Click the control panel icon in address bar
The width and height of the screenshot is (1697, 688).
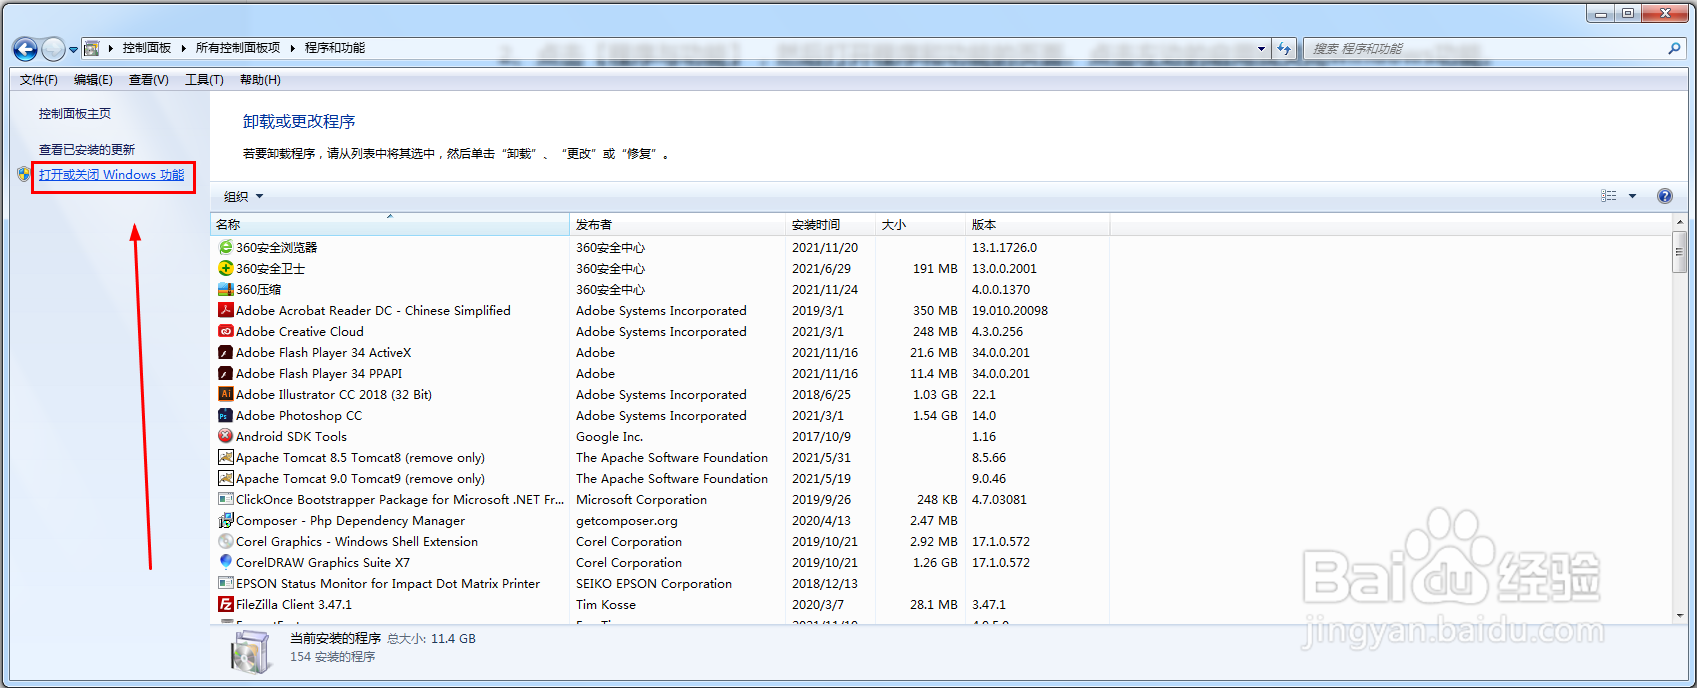pos(91,48)
